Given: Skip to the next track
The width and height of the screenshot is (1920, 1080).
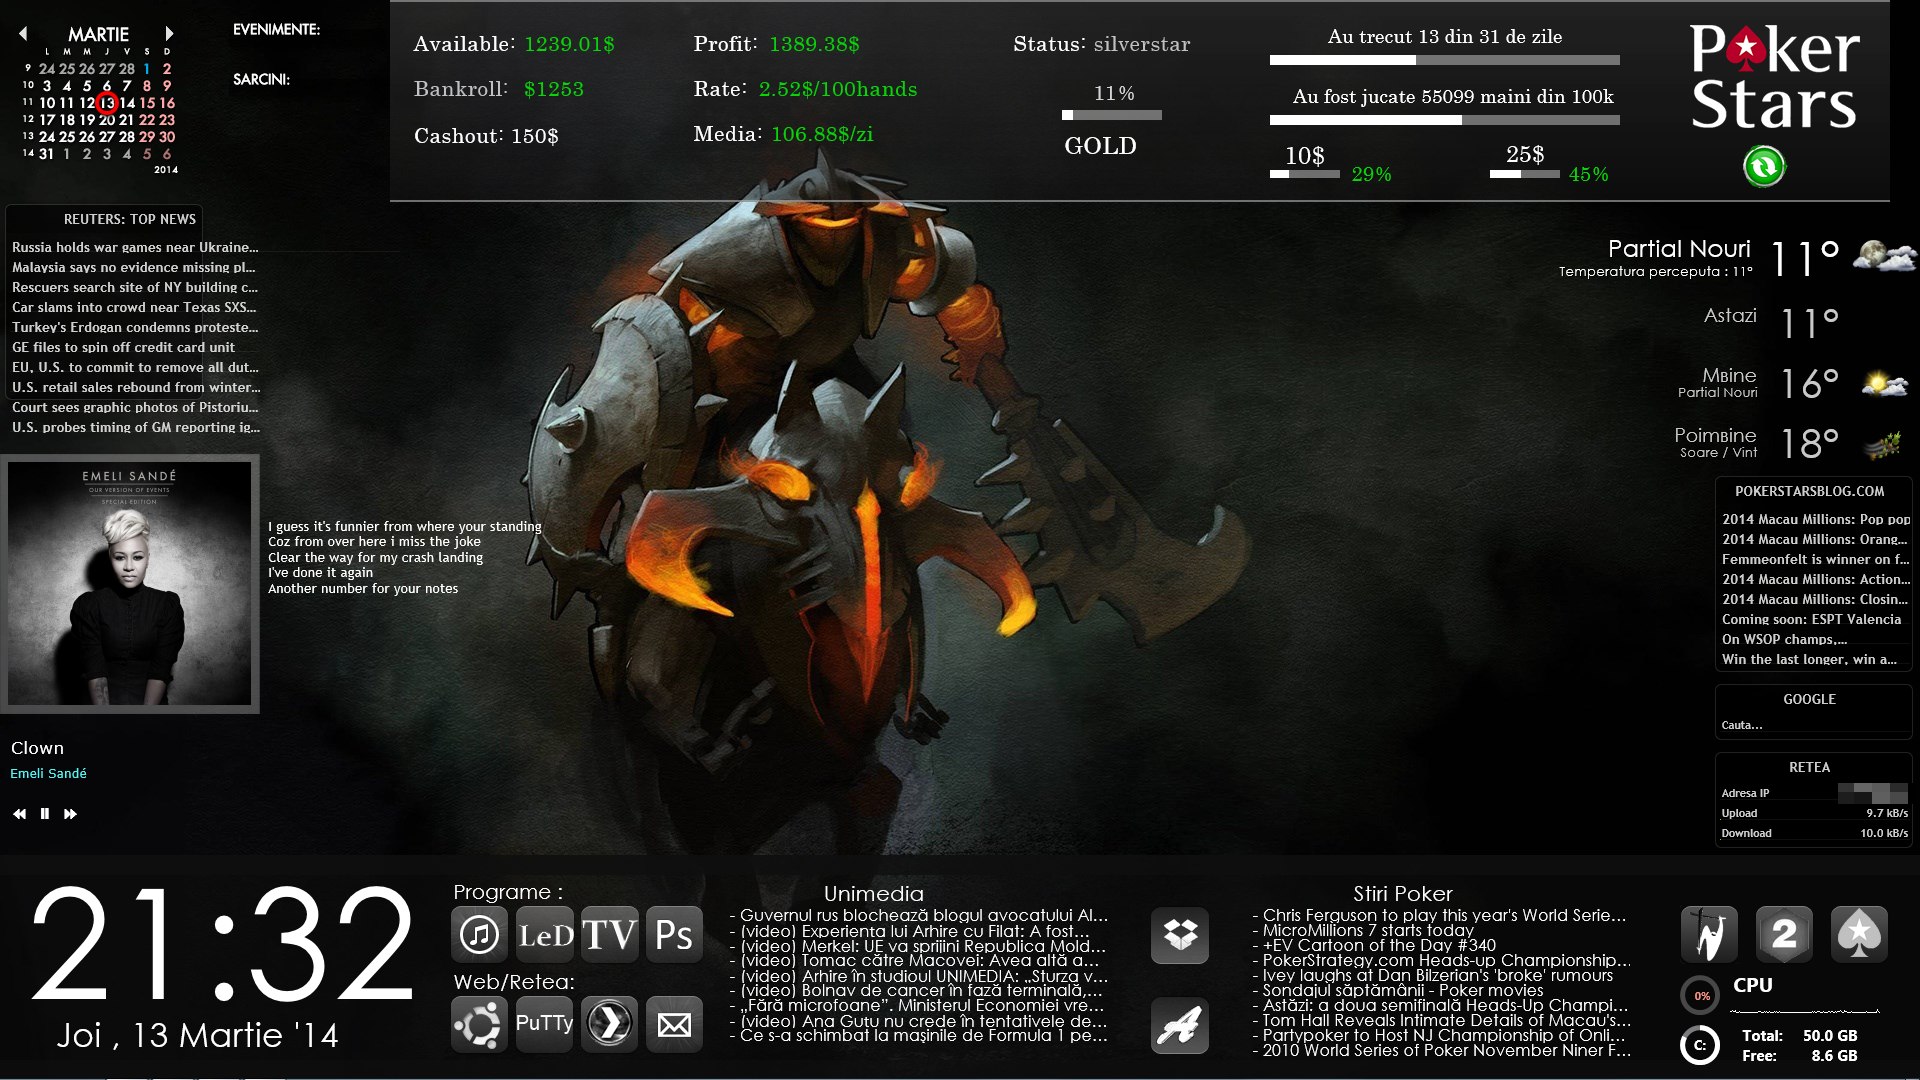Looking at the screenshot, I should point(70,814).
